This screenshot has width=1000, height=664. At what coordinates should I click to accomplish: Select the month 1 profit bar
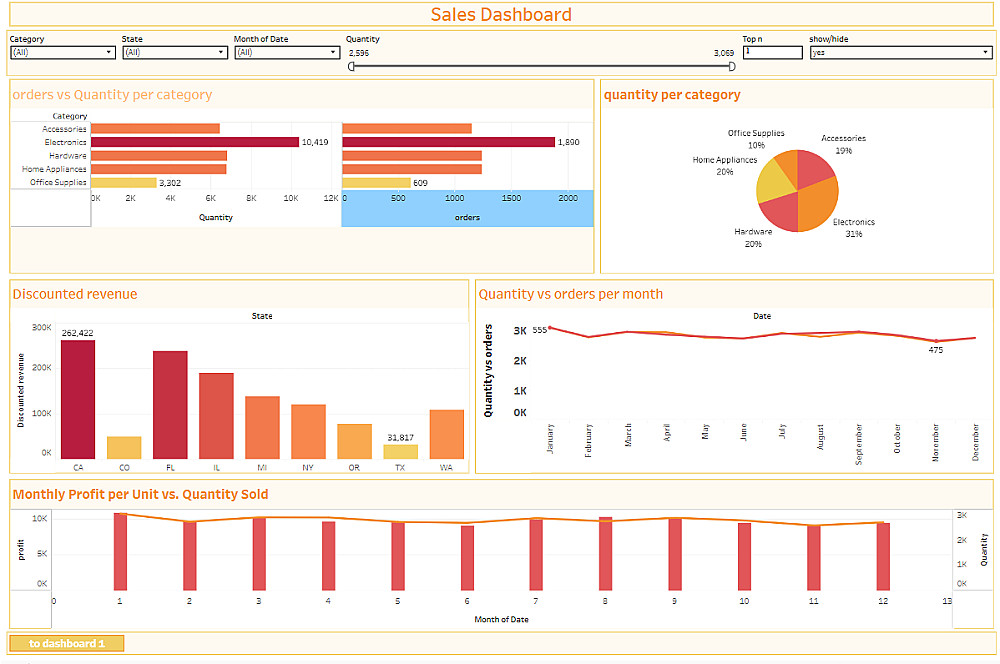pos(120,552)
